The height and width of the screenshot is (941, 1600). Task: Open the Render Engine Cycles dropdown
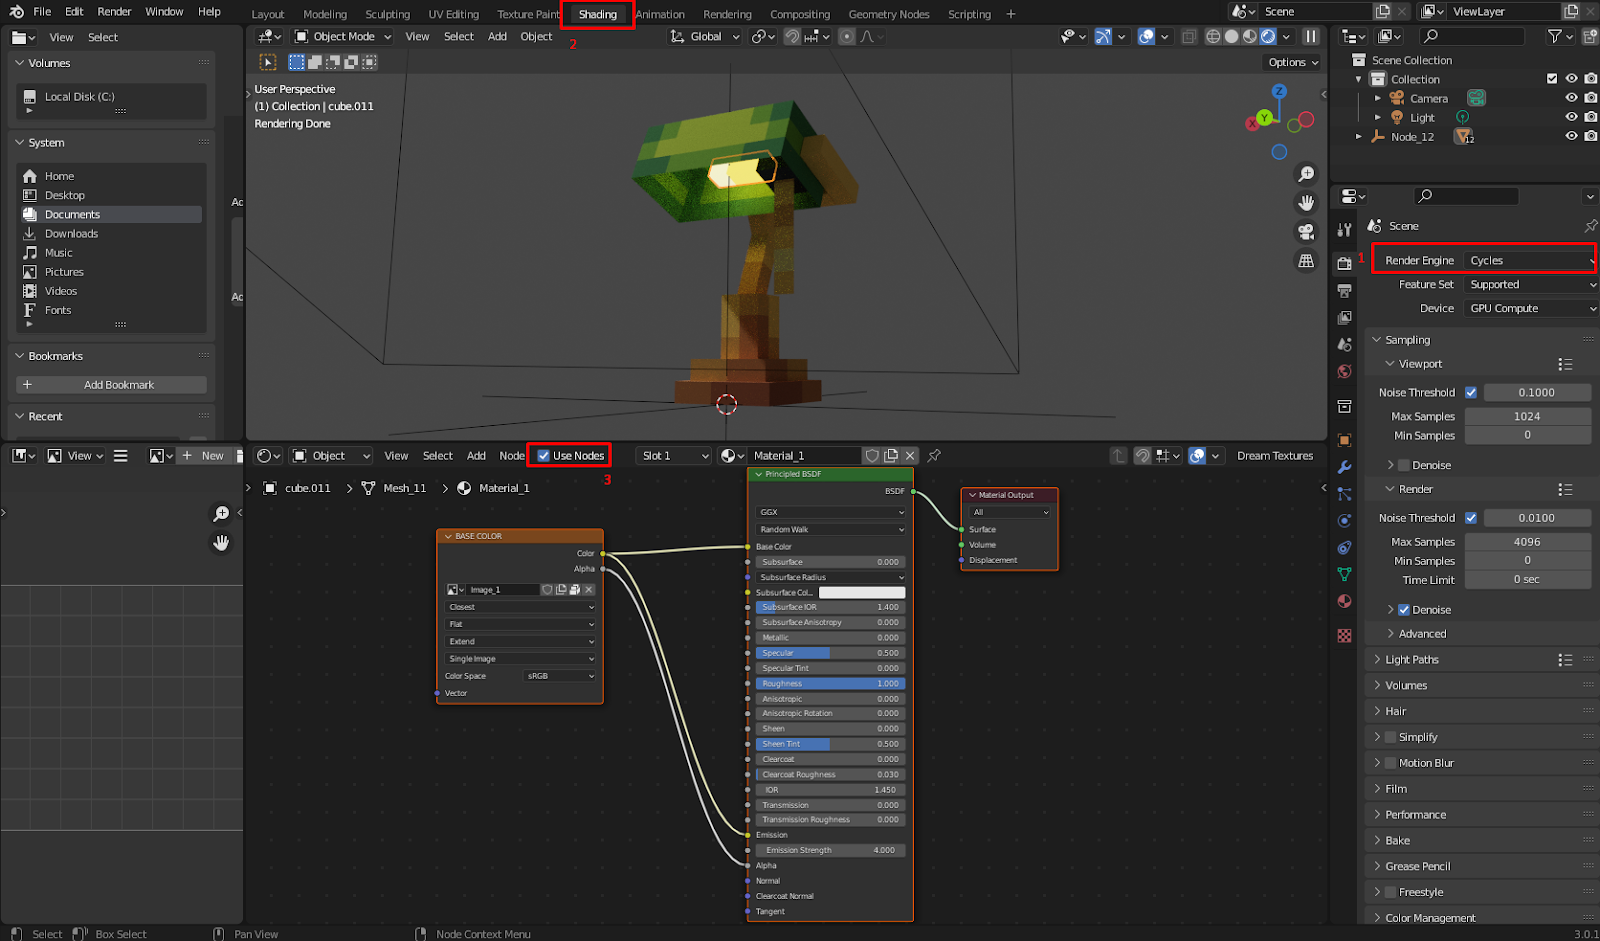click(x=1530, y=260)
